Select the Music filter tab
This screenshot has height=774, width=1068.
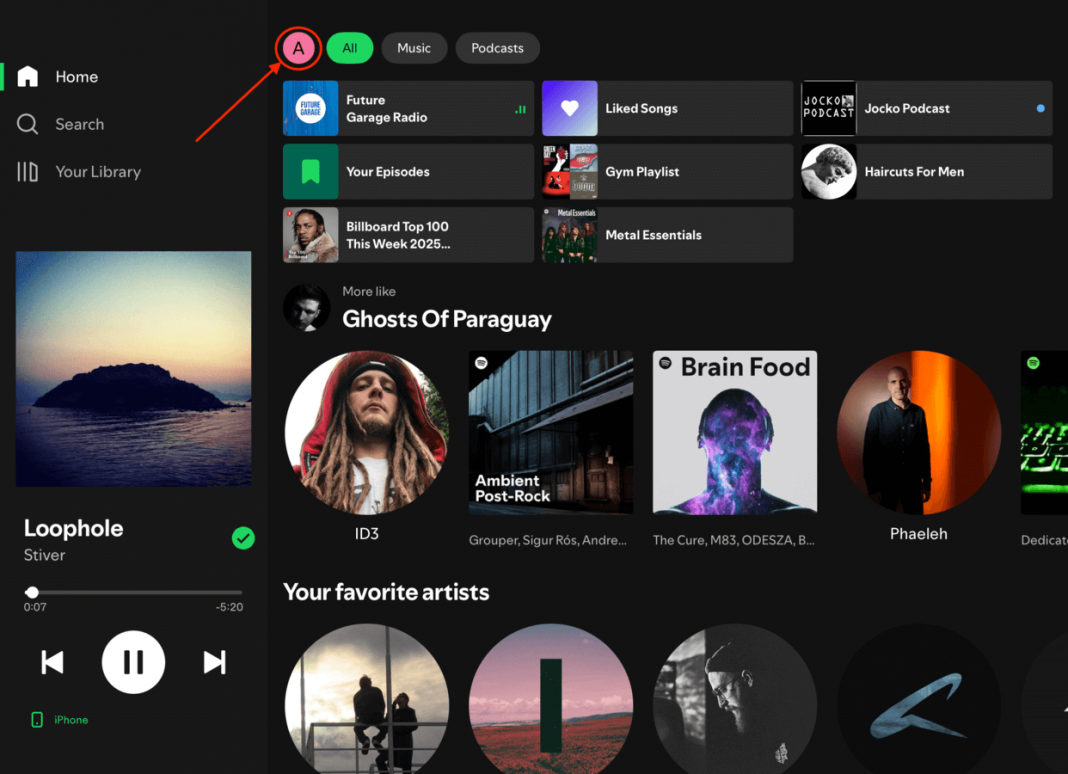coord(414,48)
